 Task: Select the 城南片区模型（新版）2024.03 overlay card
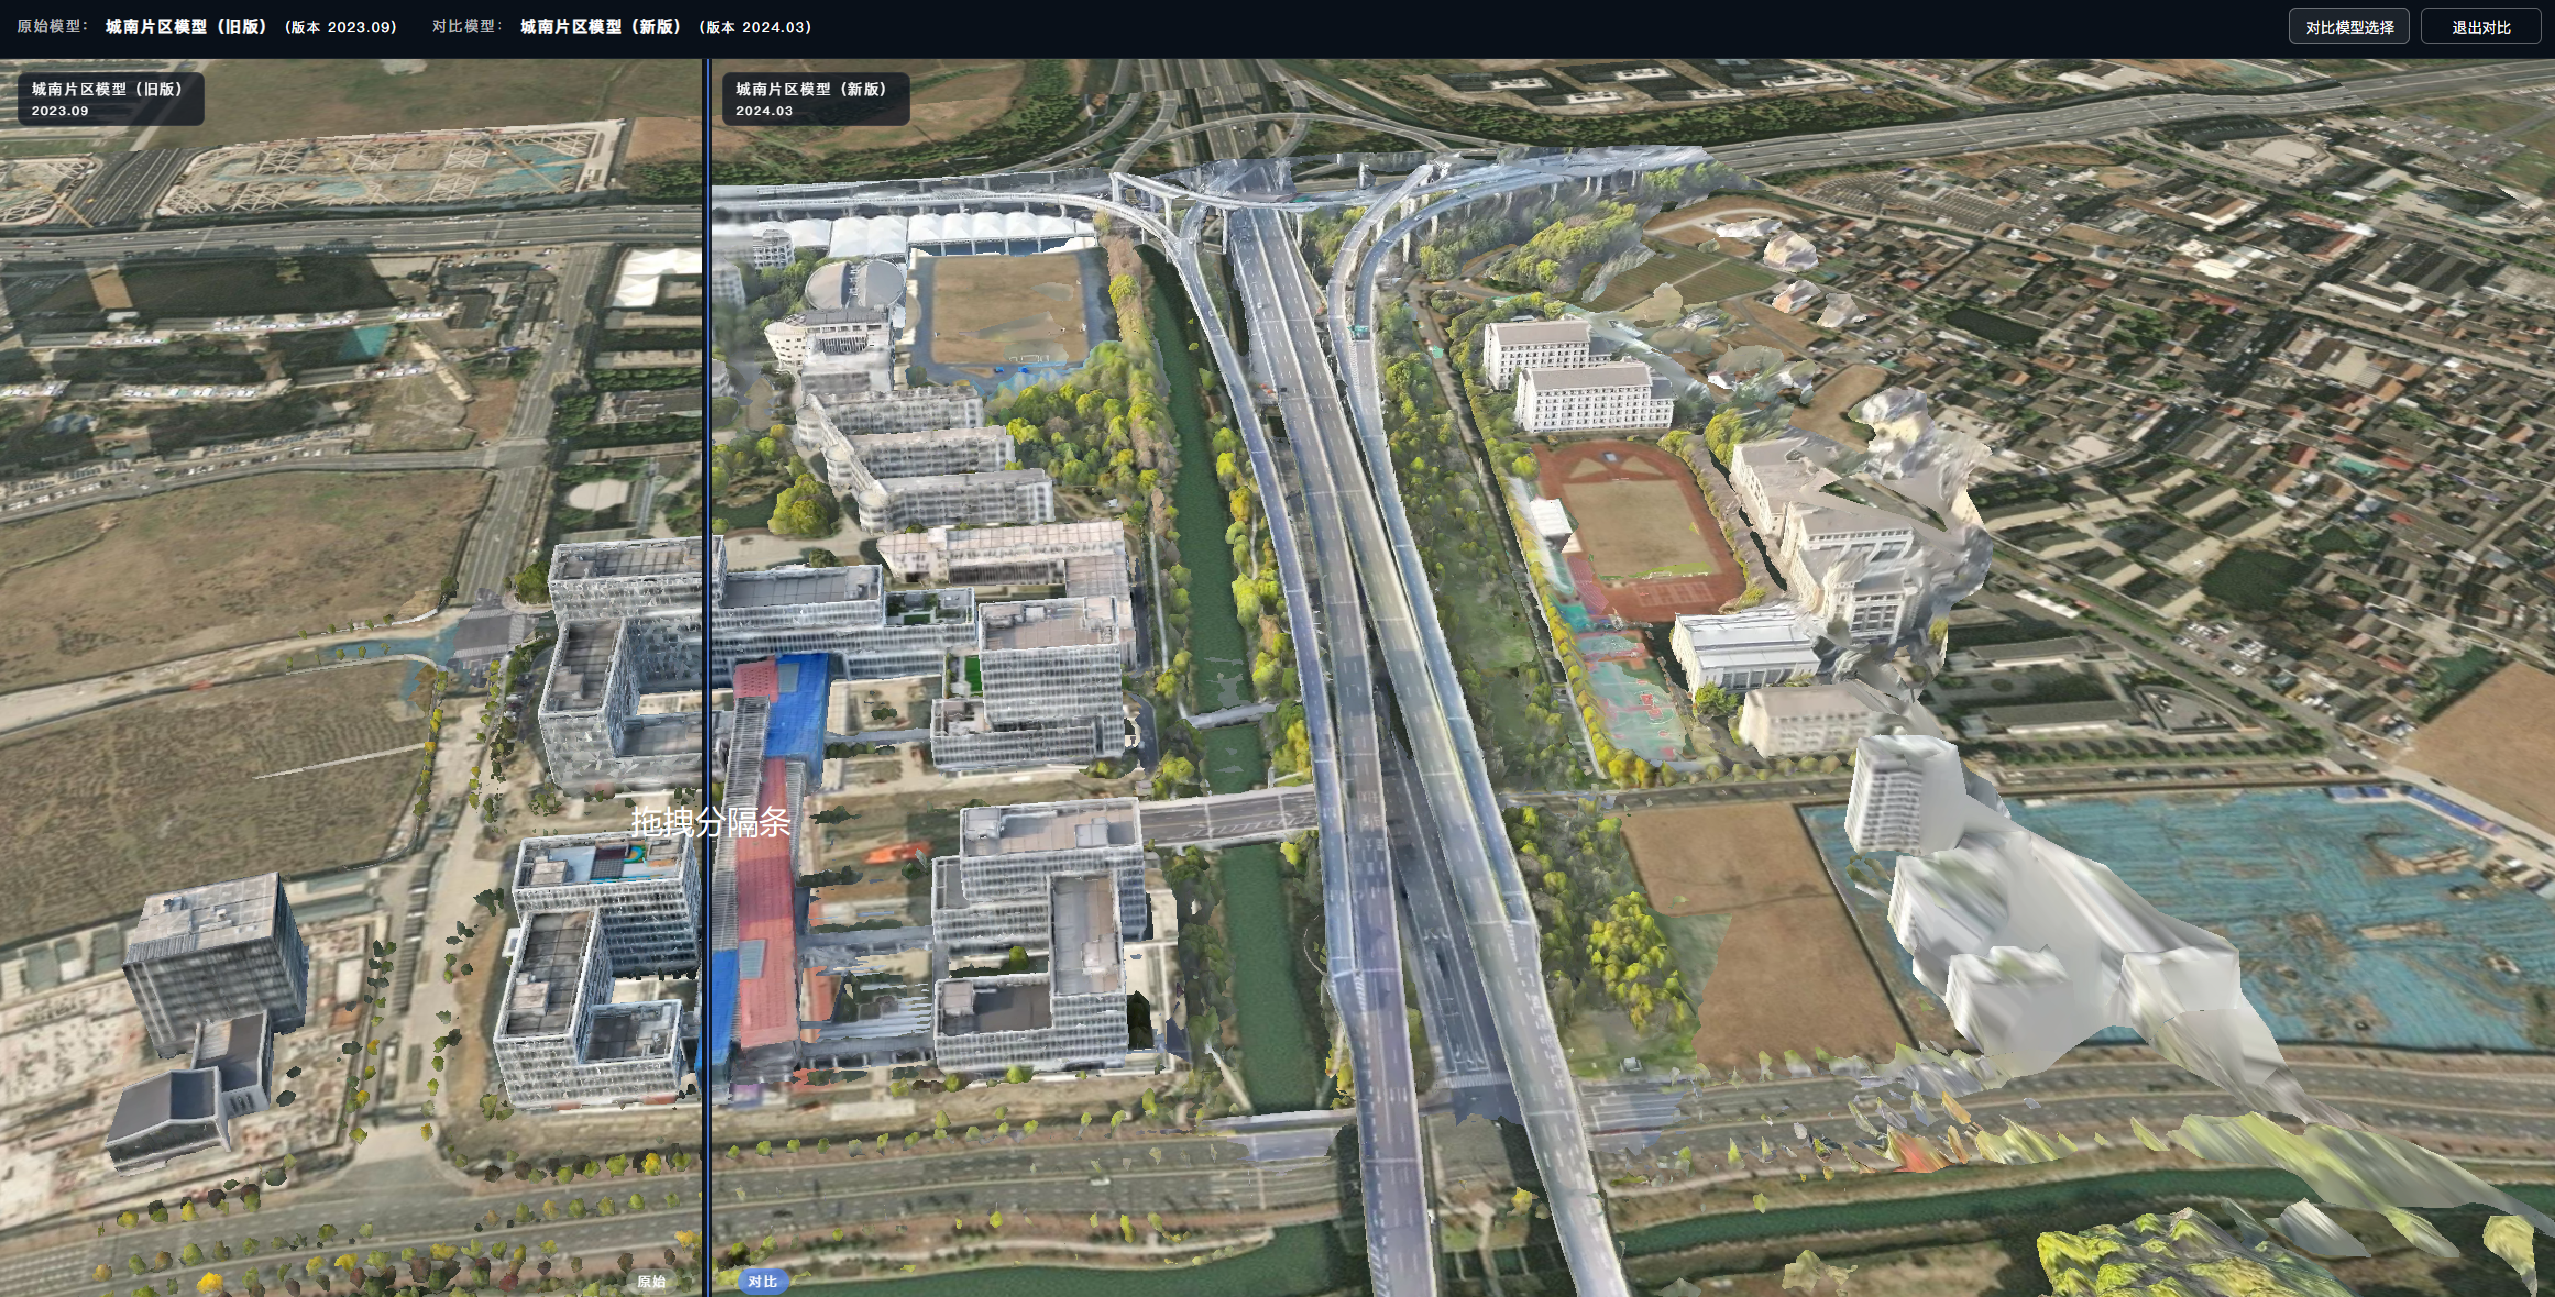click(x=815, y=98)
